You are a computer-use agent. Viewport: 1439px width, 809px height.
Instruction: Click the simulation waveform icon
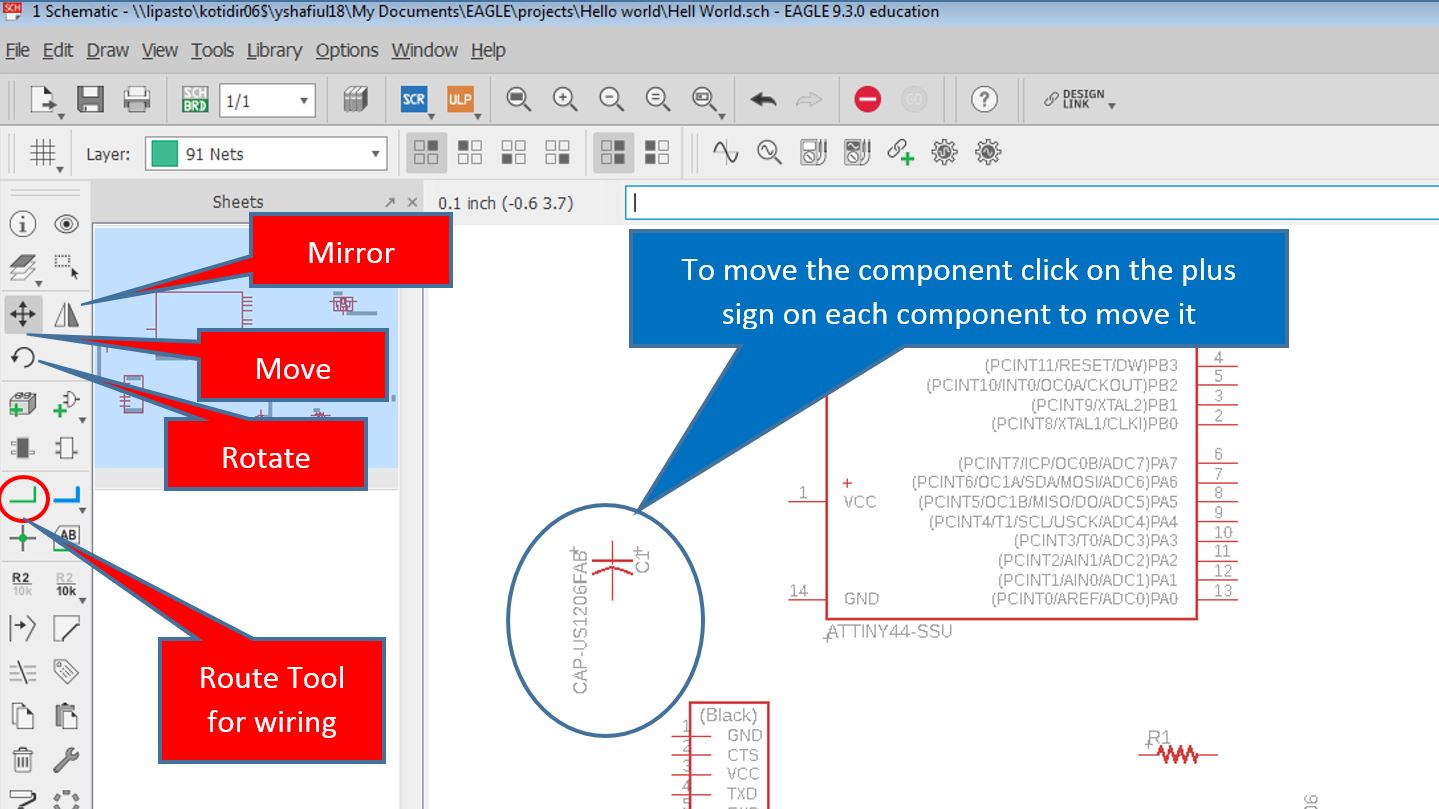pos(725,152)
